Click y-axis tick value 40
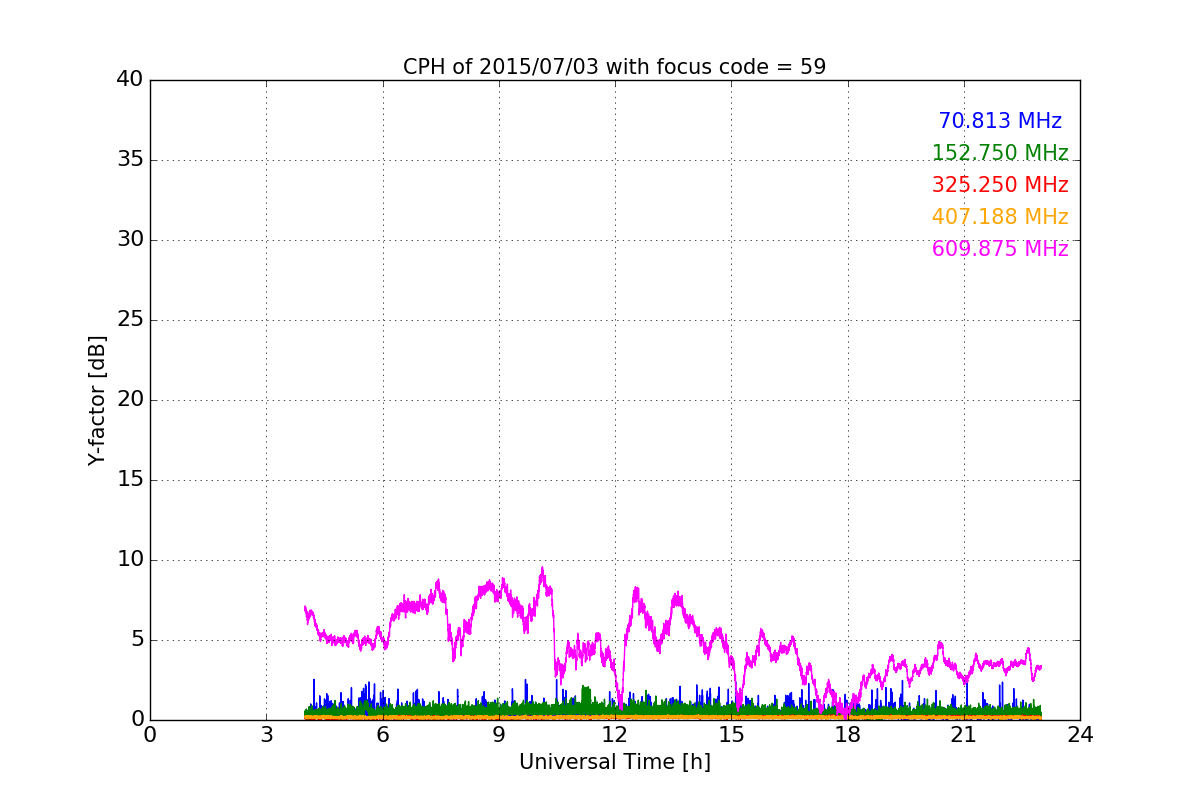1200x800 pixels. point(130,80)
